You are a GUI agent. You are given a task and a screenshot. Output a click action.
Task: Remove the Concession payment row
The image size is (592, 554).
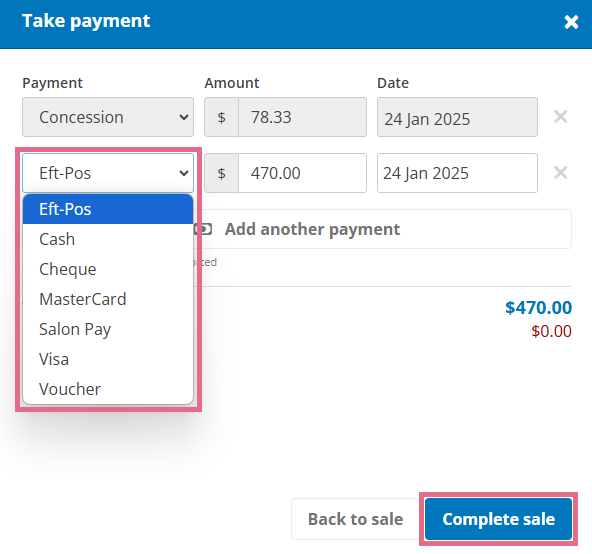560,117
